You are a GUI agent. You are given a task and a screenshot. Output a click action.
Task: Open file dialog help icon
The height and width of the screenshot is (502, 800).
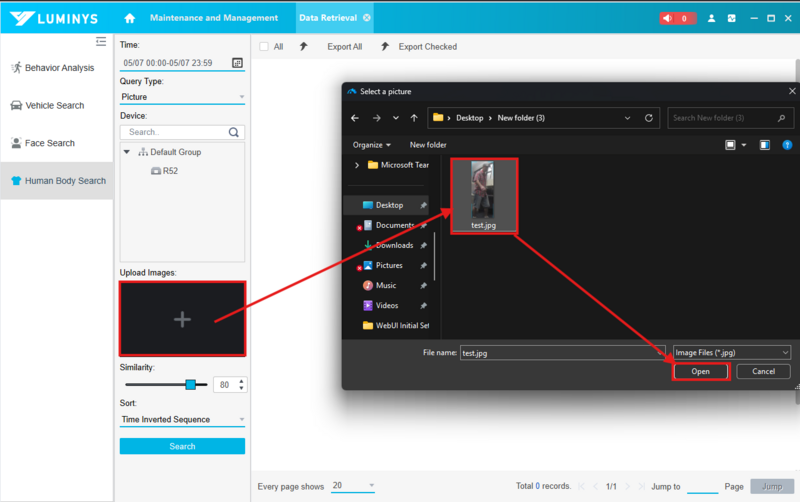coord(787,145)
